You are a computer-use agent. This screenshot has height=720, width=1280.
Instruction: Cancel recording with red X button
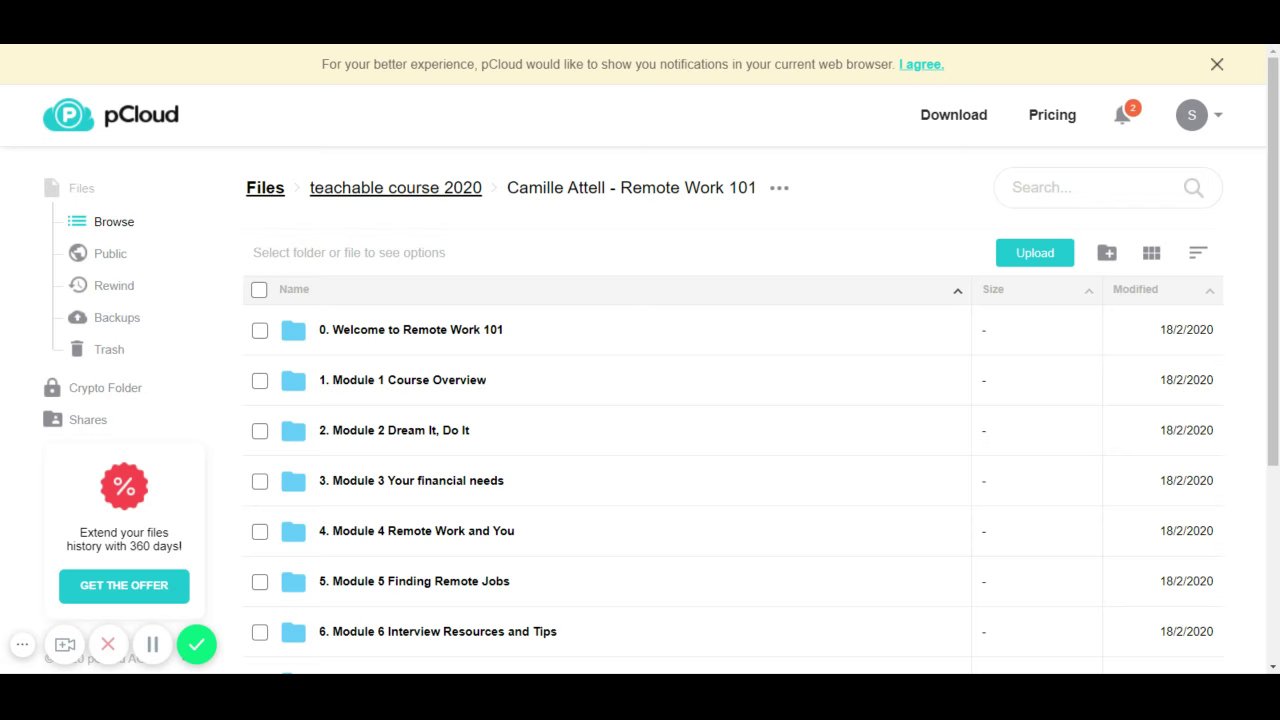coord(108,645)
